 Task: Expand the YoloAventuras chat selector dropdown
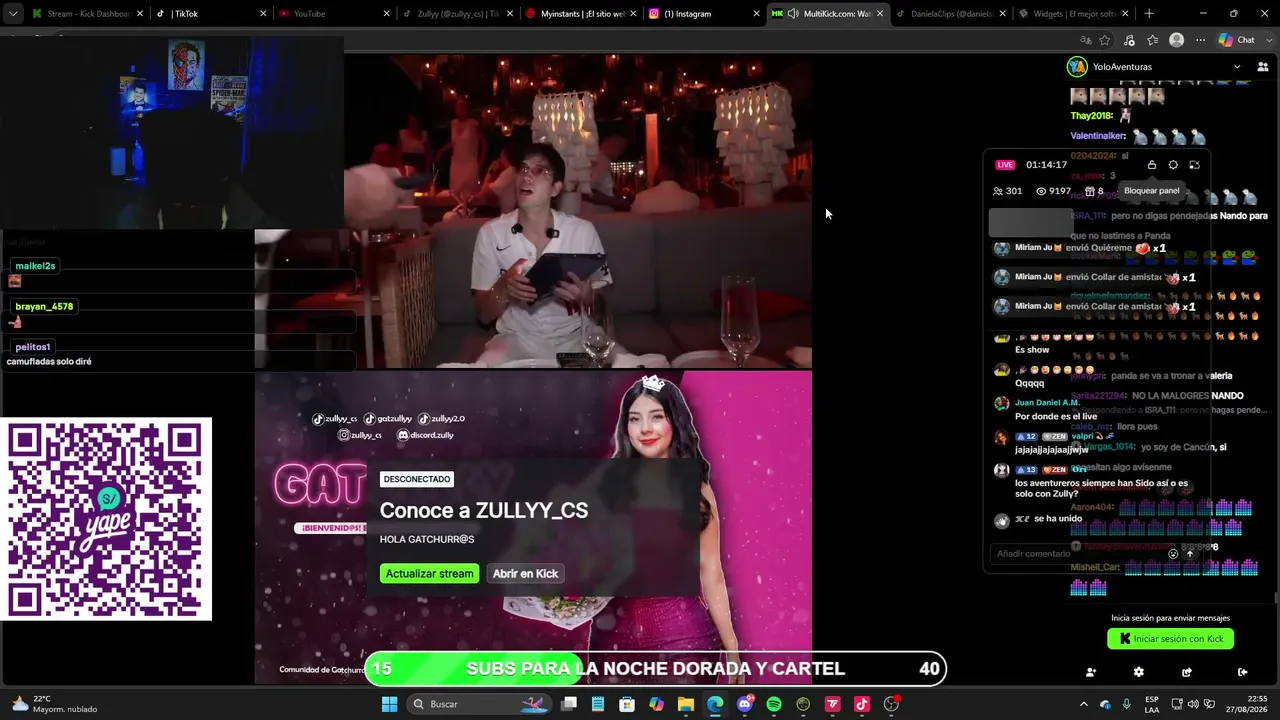pos(1237,67)
